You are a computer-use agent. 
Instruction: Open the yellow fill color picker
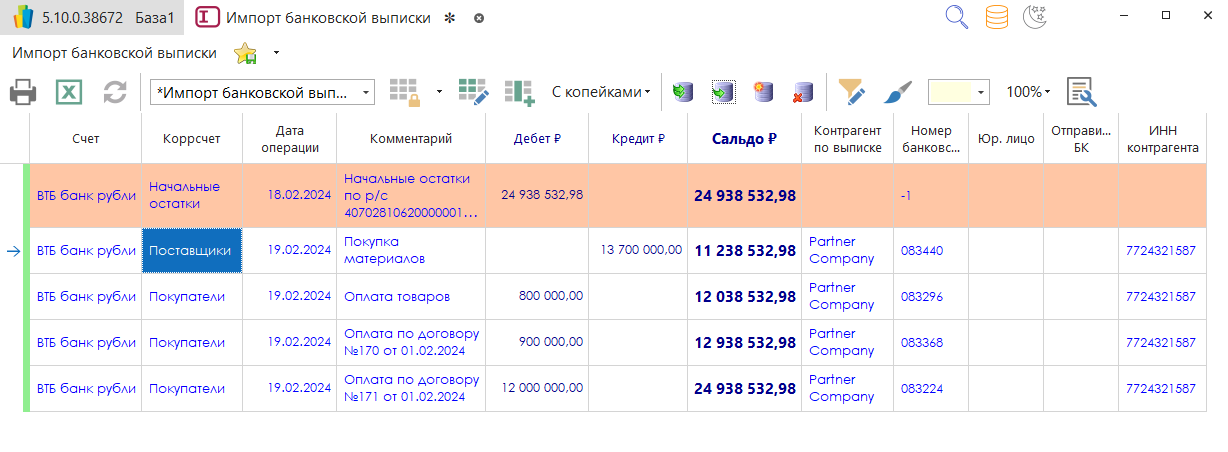[x=958, y=92]
